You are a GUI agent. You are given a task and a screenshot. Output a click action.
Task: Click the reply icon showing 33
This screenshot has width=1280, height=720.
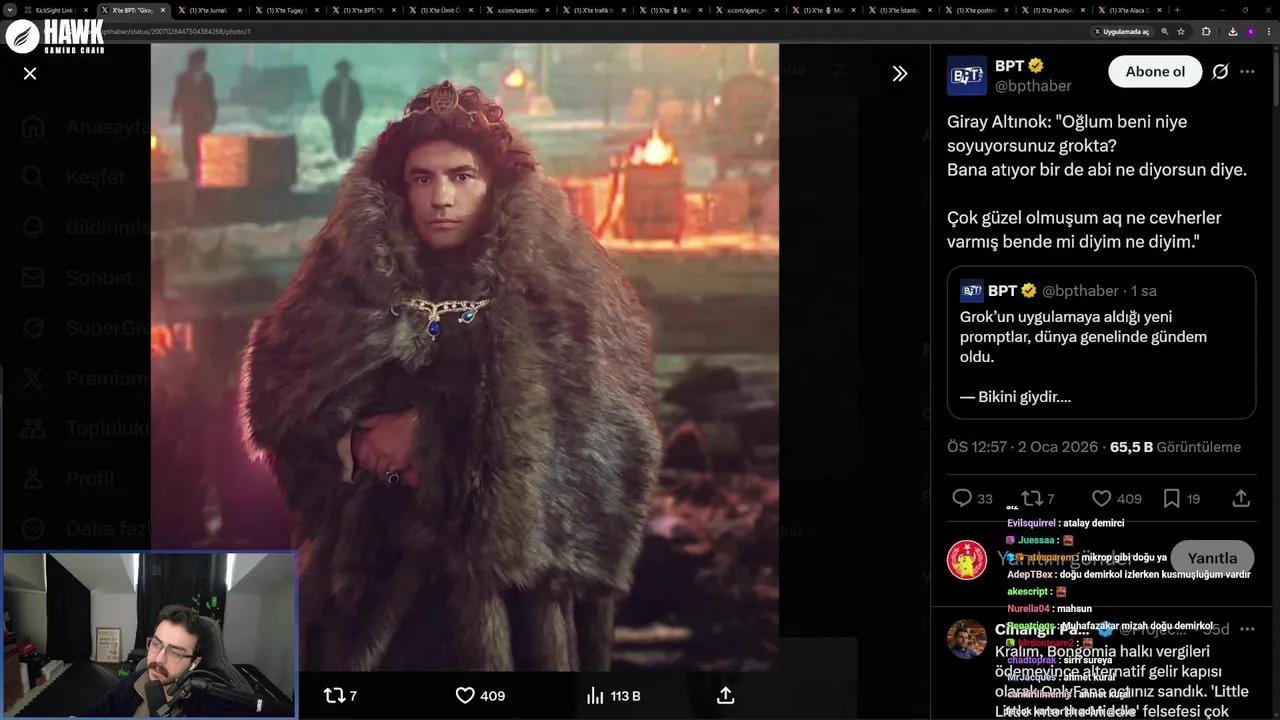coord(962,498)
